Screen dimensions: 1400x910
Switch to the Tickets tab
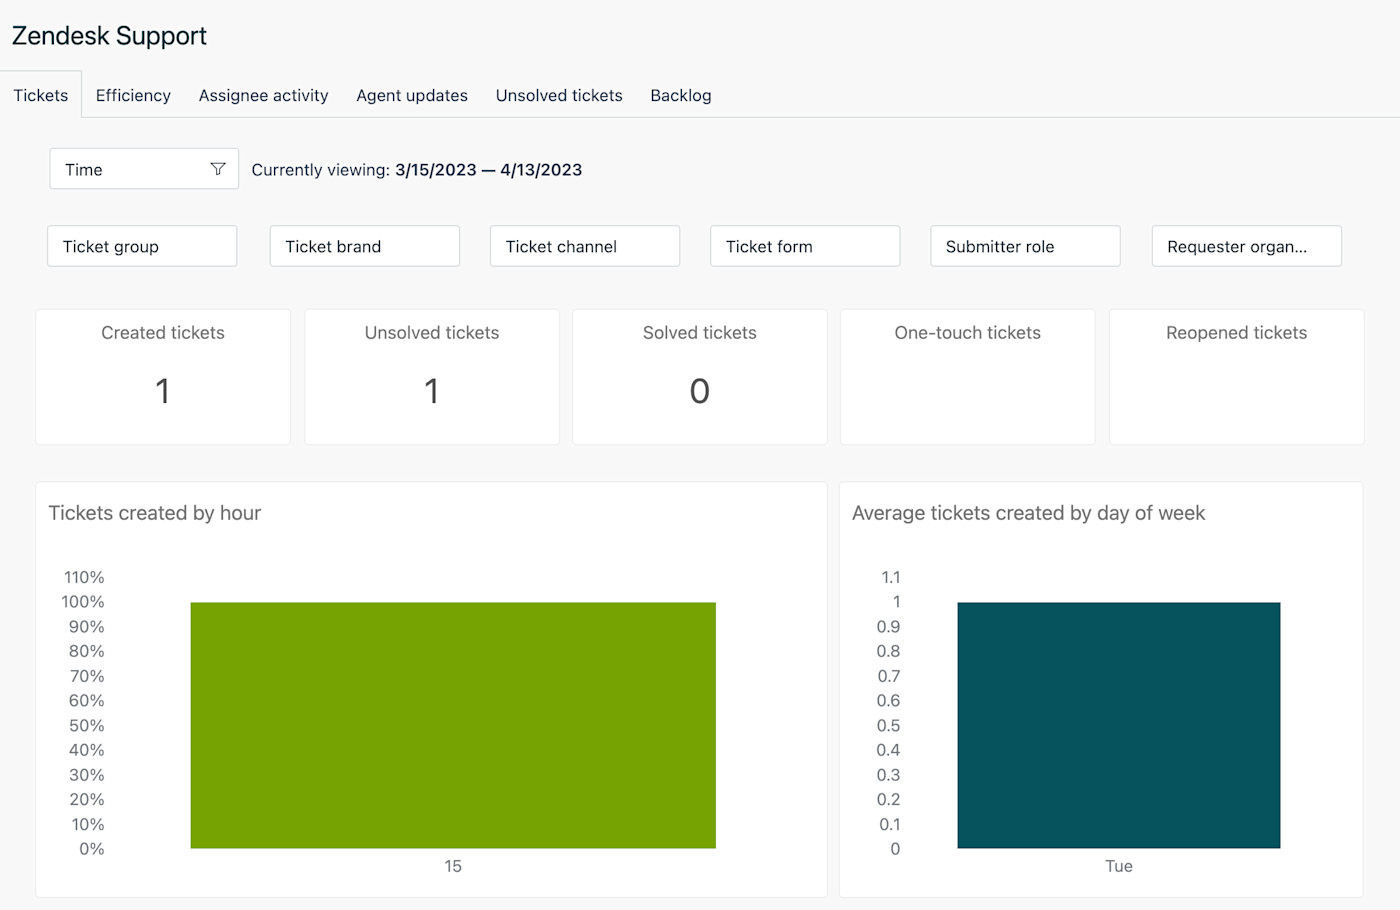41,95
